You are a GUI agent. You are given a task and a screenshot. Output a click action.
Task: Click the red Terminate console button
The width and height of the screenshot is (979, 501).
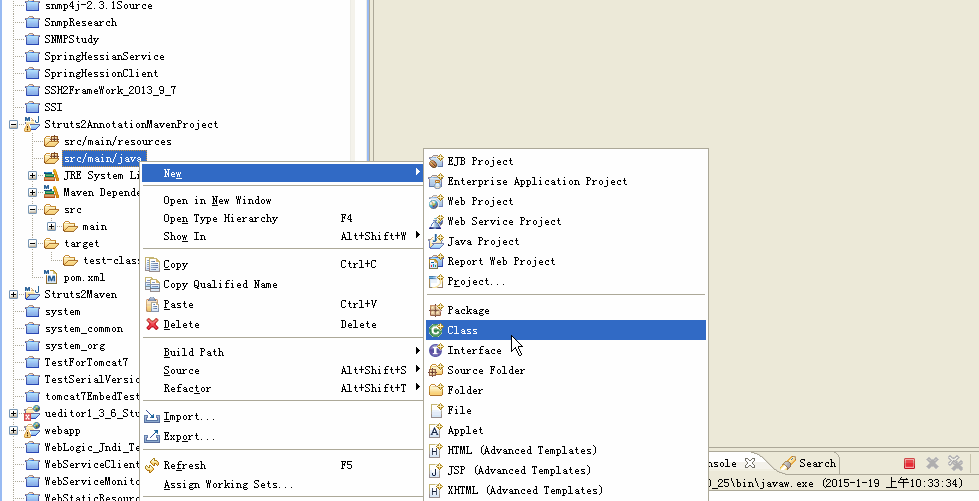(x=909, y=464)
